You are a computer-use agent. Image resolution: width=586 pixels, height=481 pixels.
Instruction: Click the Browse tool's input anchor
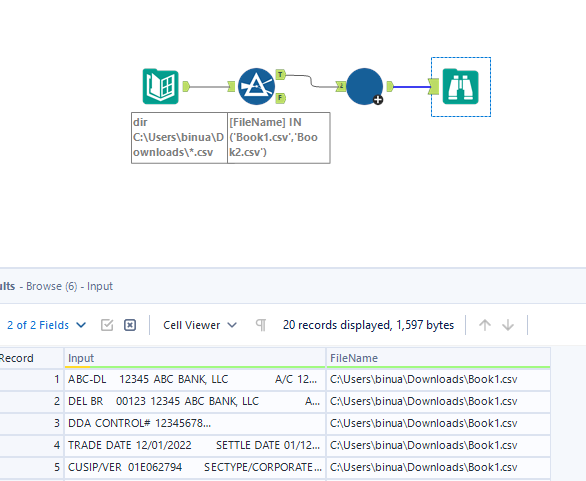pos(434,86)
